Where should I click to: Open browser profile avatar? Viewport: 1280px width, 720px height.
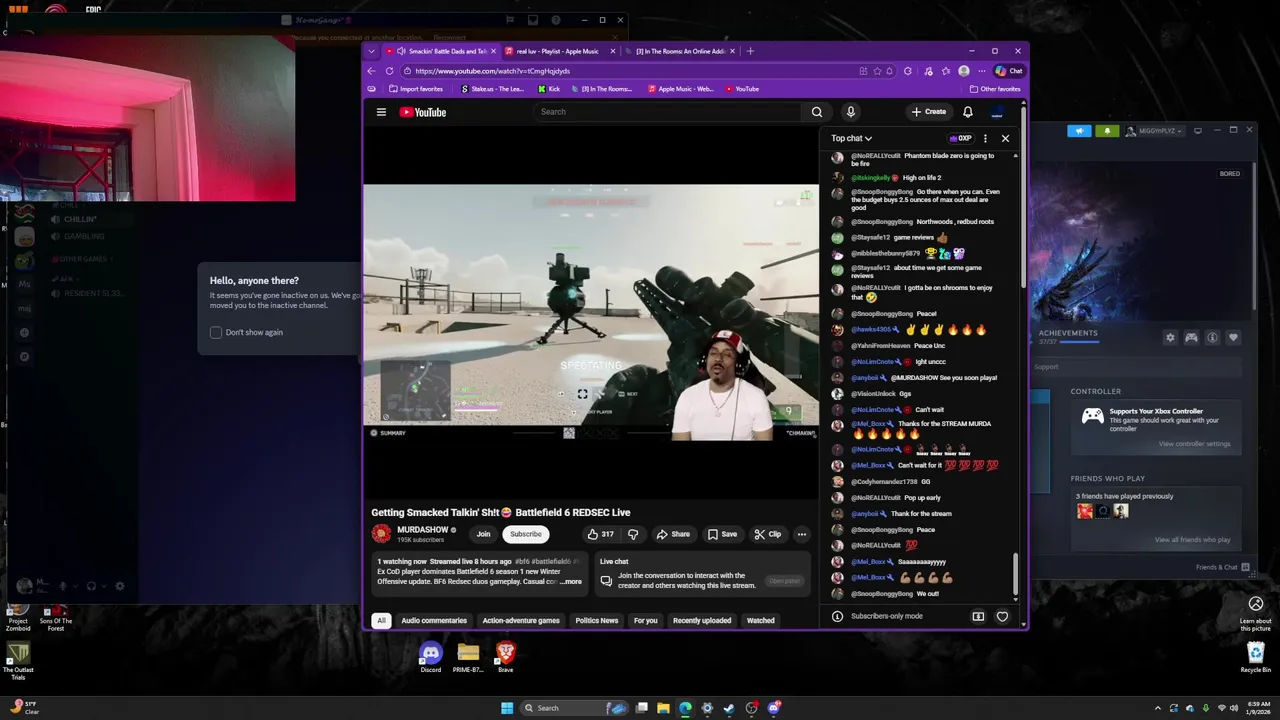963,71
